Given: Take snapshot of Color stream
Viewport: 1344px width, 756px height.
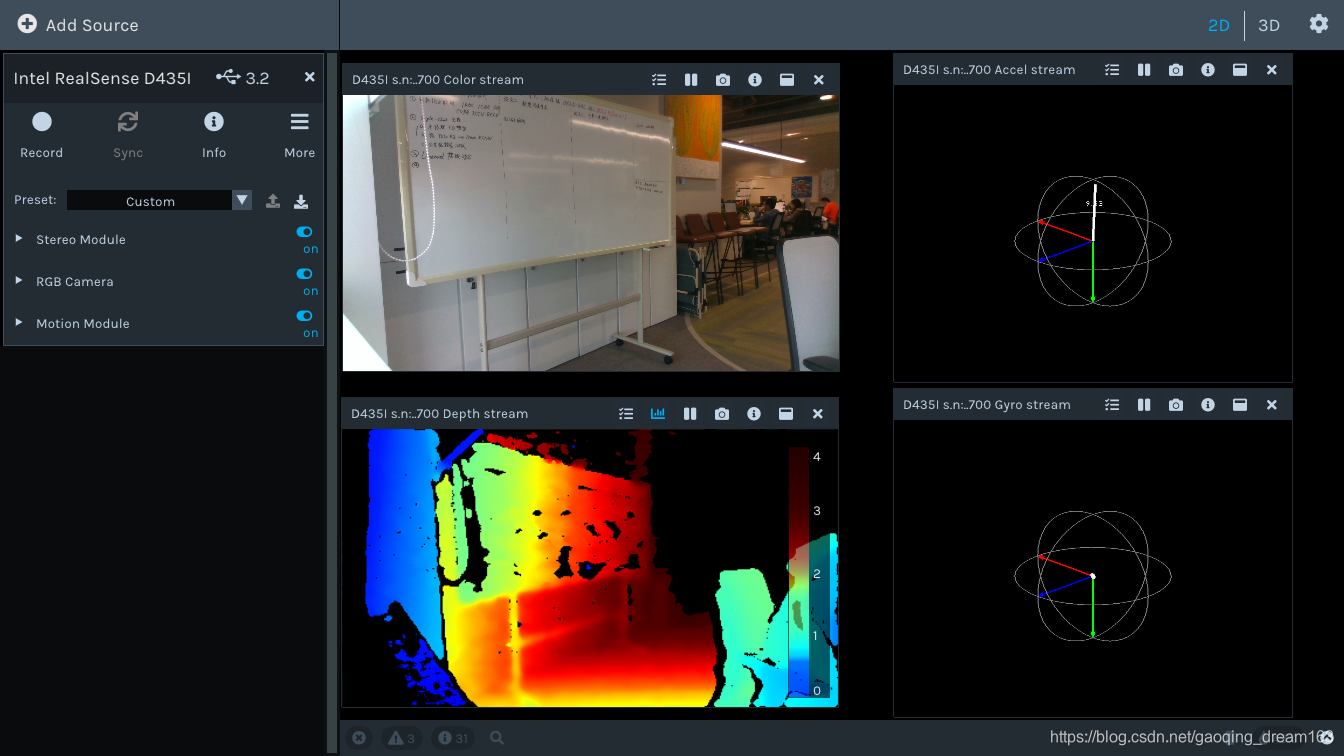Looking at the screenshot, I should point(723,80).
